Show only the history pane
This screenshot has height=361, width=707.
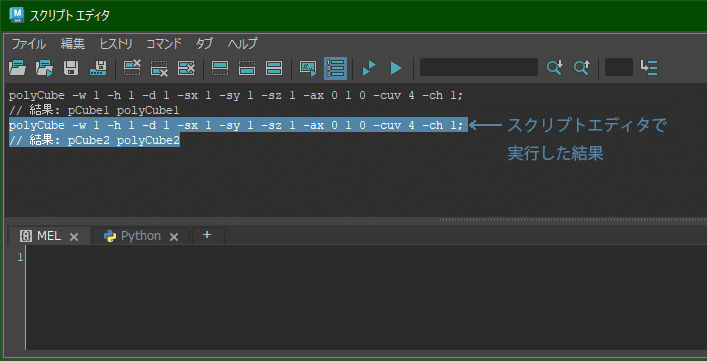pyautogui.click(x=220, y=68)
